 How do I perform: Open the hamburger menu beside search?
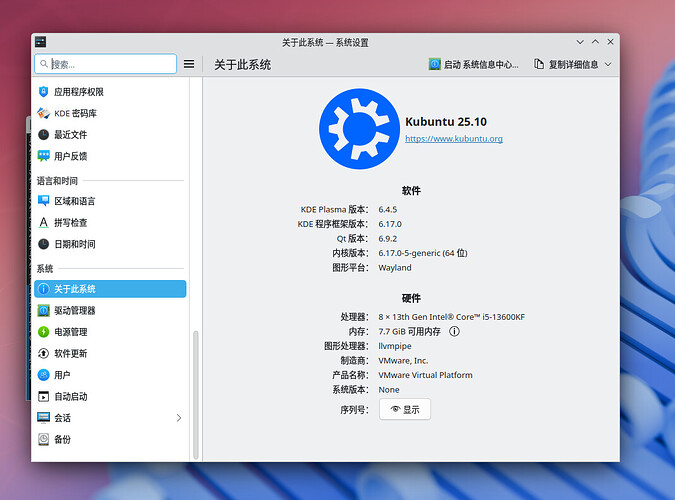tap(189, 64)
